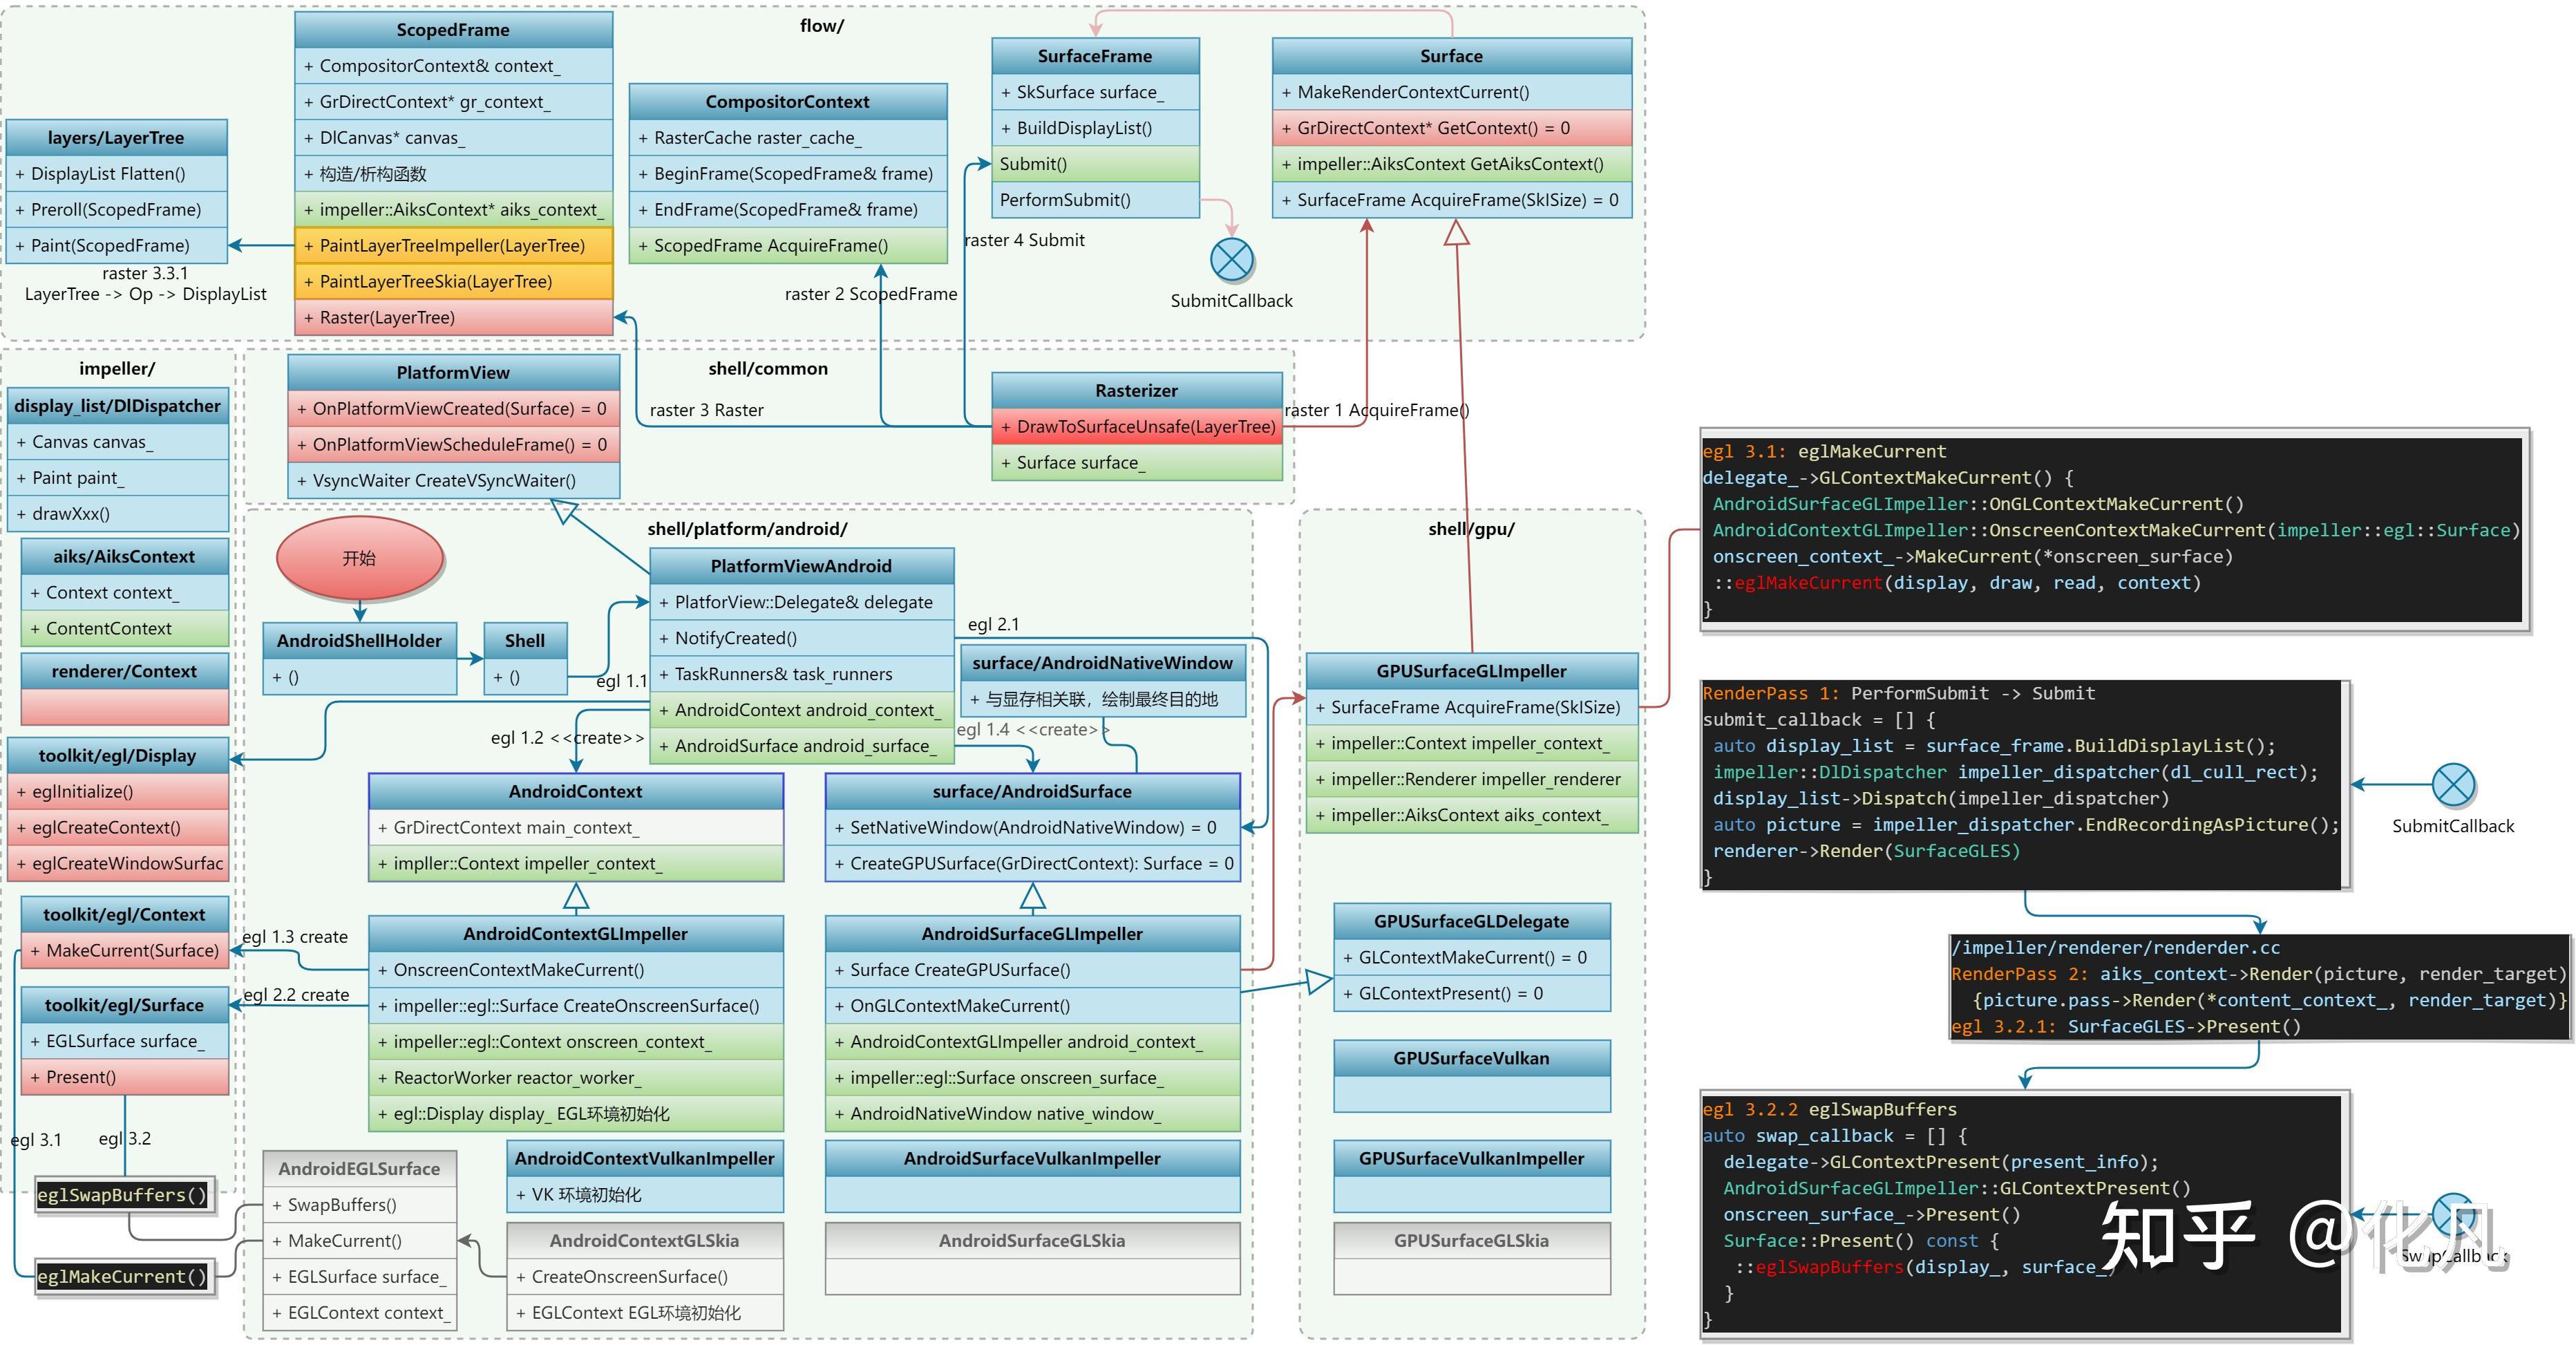The width and height of the screenshot is (2576, 1345).
Task: Click CreateOnscreenSurface() in AndroidContextGLSkia
Action: [x=645, y=1276]
